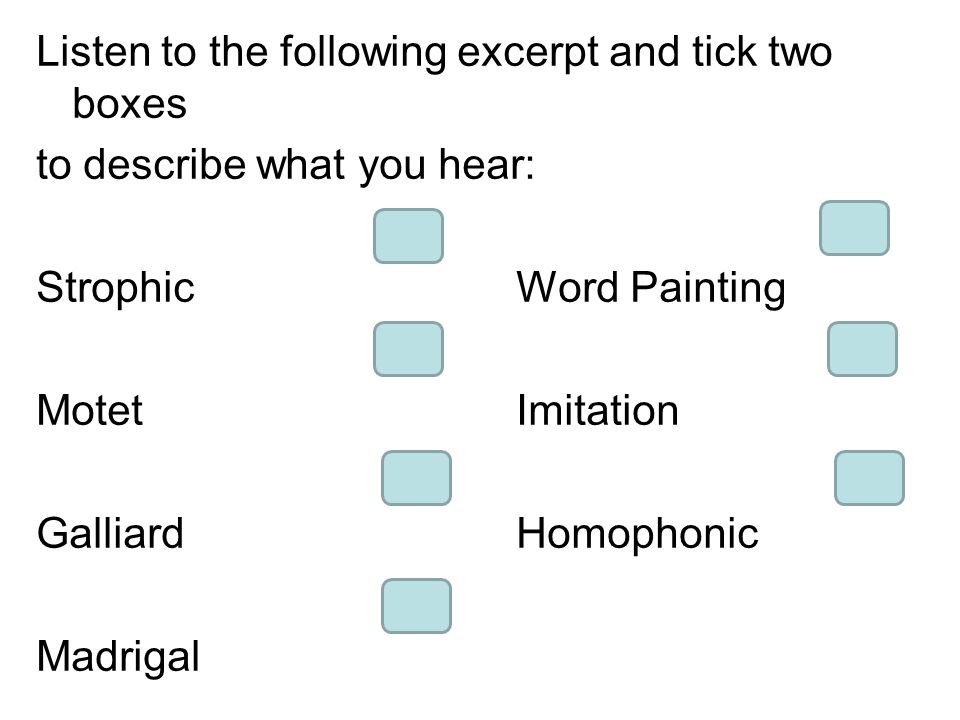Screen dimensions: 960x720
Task: Click the word 'Listen' in the instructions
Action: [93, 51]
